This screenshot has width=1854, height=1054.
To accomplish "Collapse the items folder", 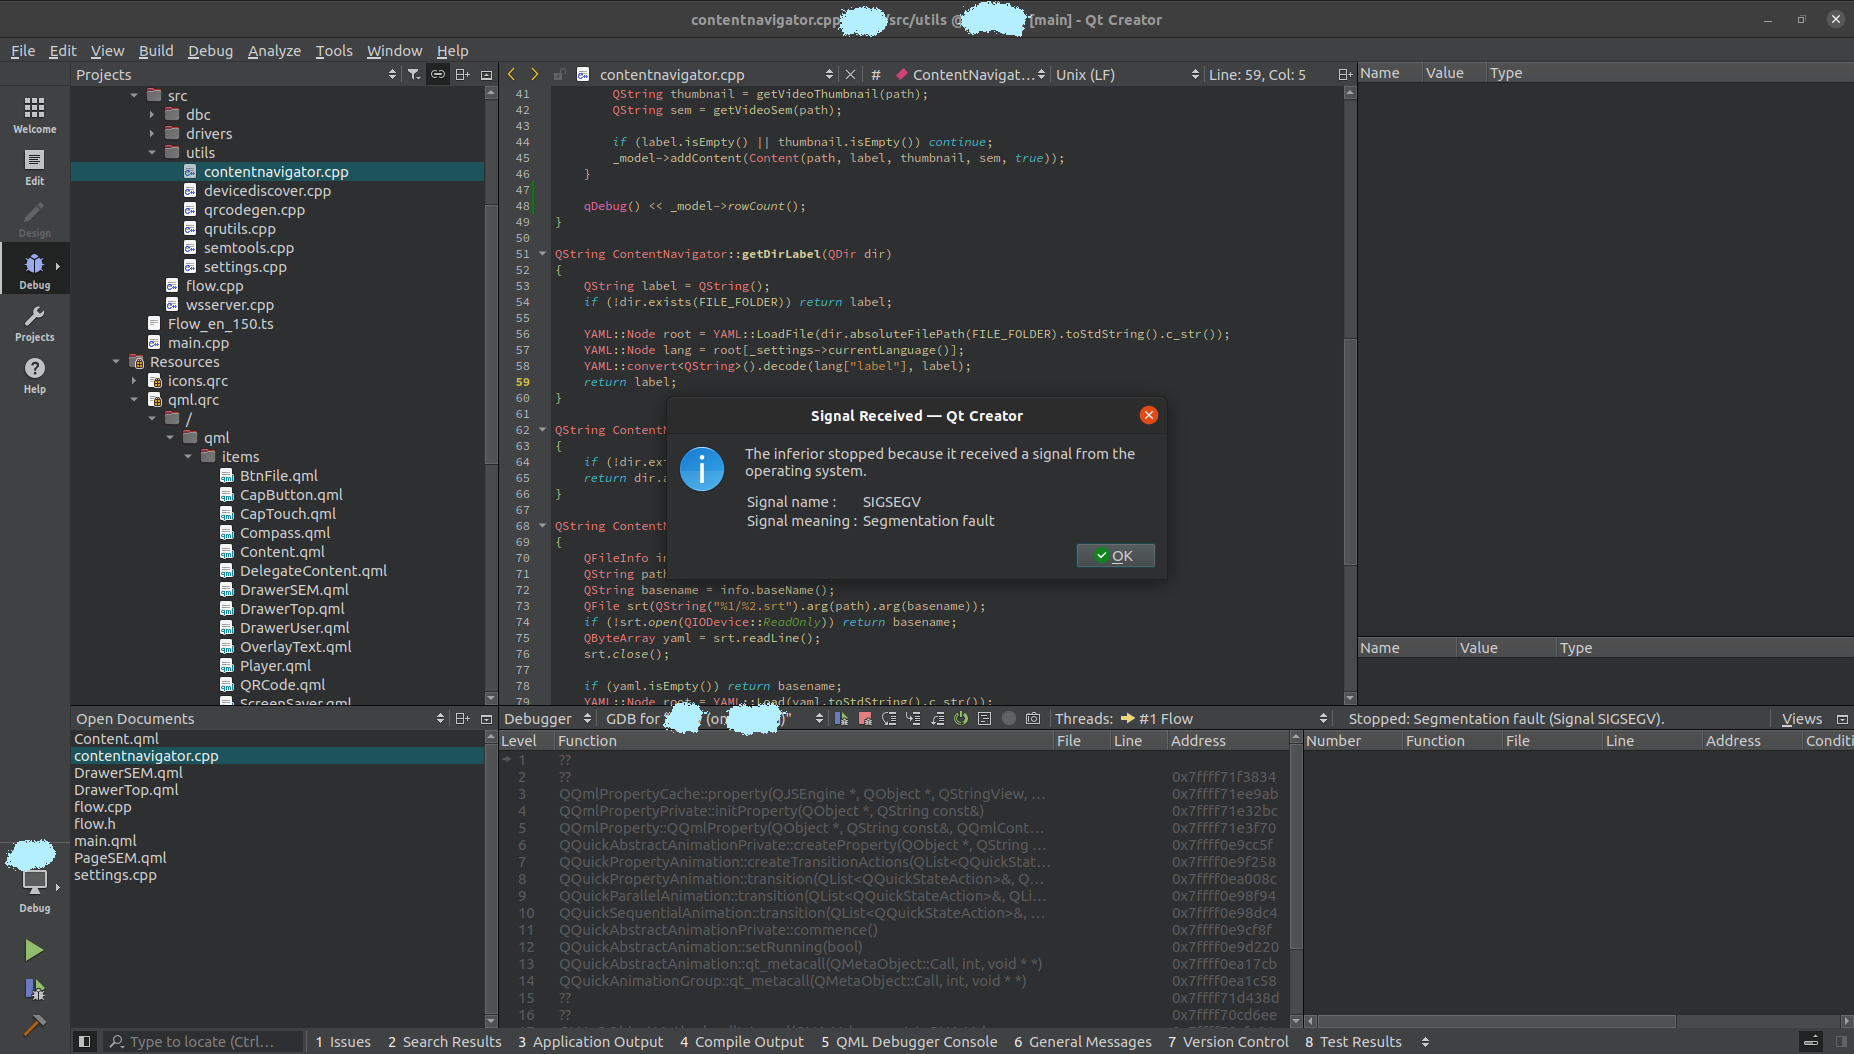I will click(x=188, y=457).
